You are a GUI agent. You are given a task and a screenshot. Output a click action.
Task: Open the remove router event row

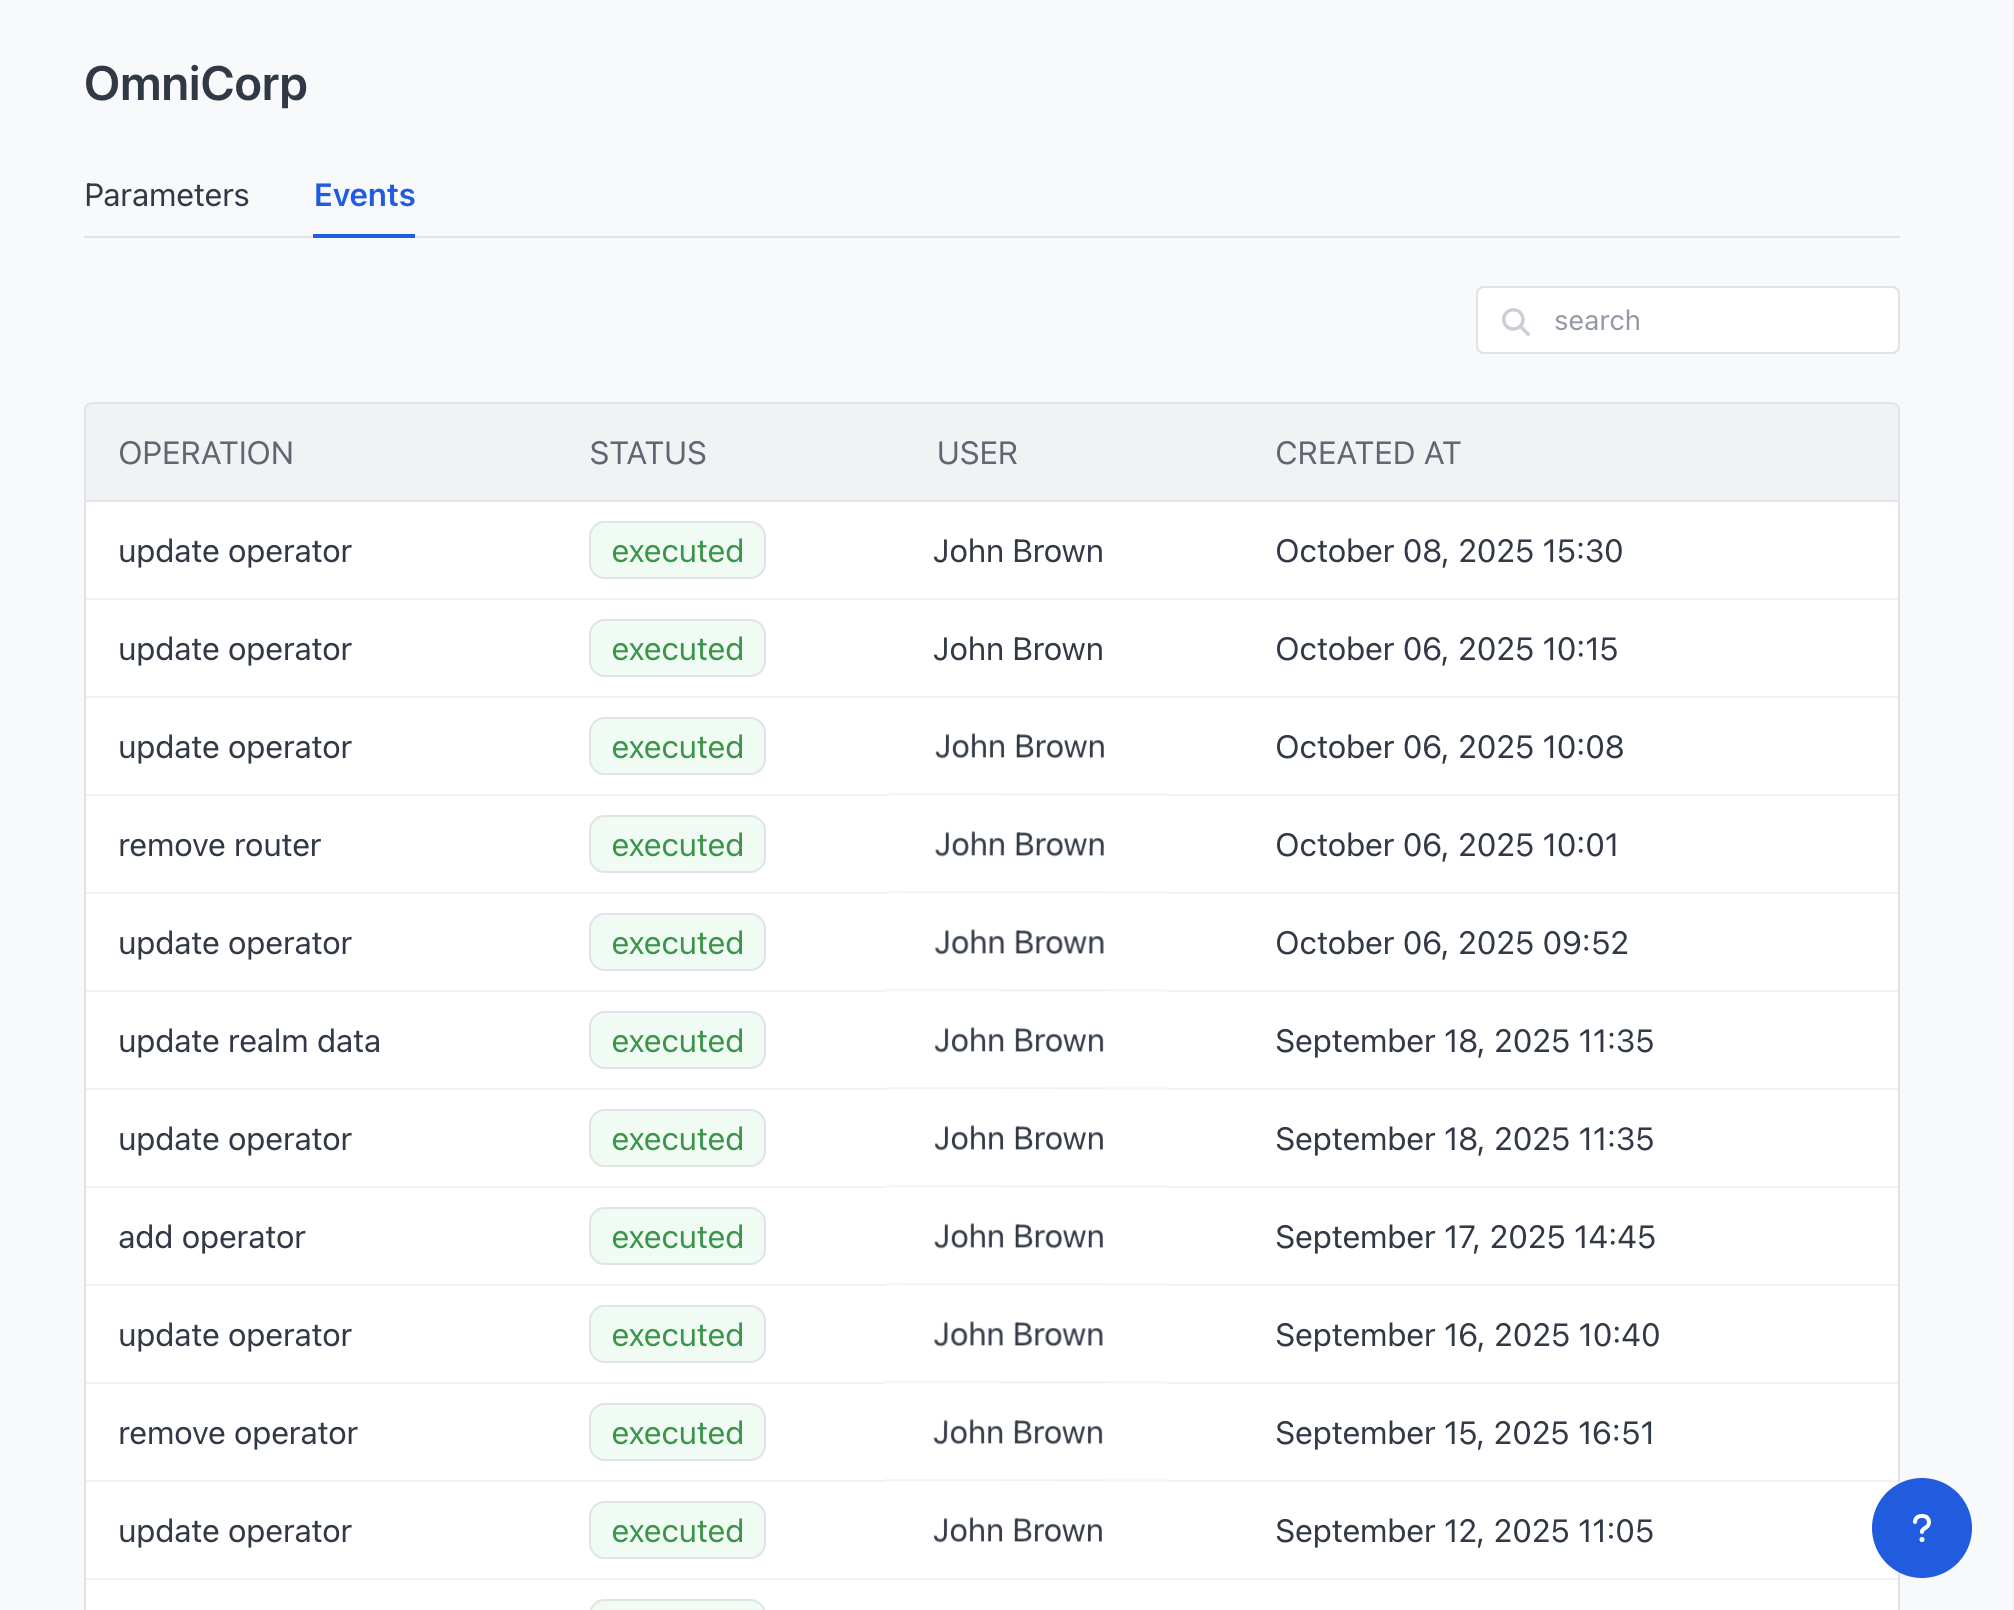[x=220, y=845]
